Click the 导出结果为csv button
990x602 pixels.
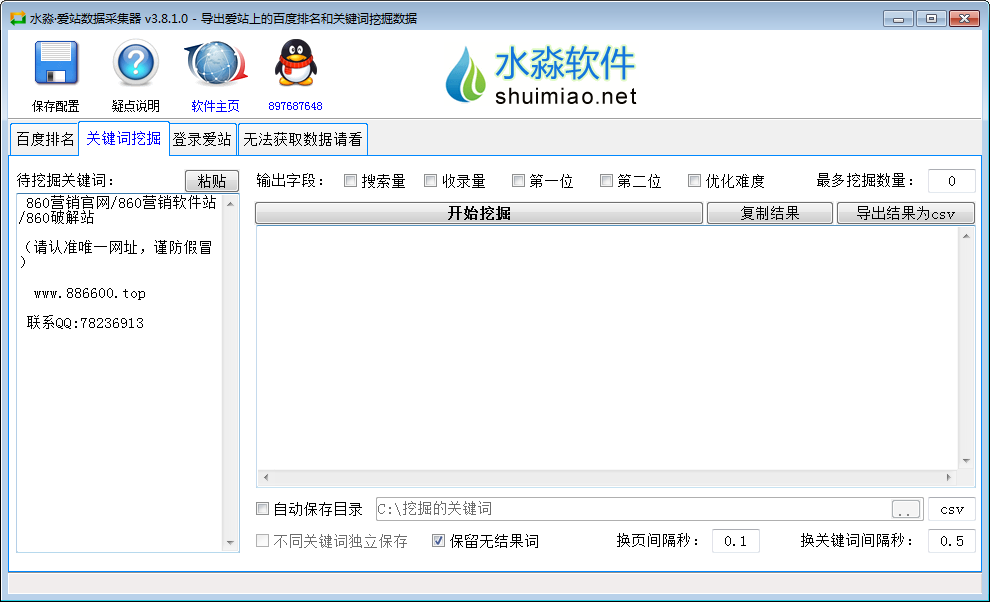click(x=905, y=213)
